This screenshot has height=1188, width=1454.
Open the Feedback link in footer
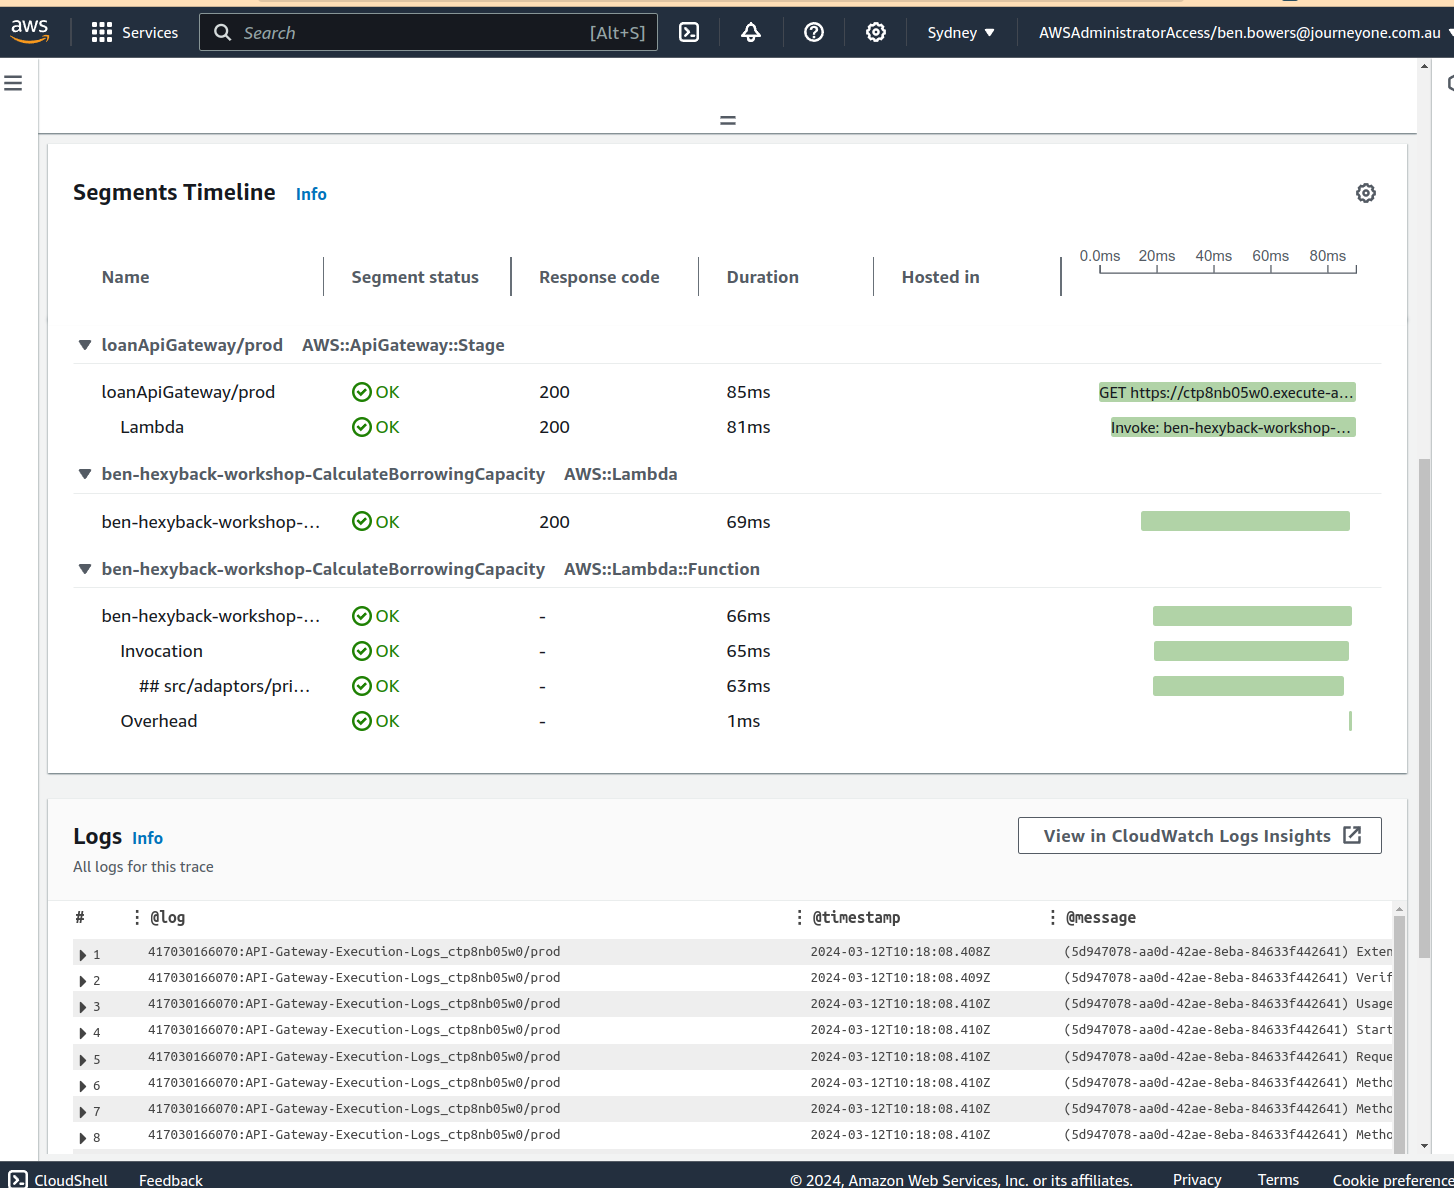tap(171, 1180)
